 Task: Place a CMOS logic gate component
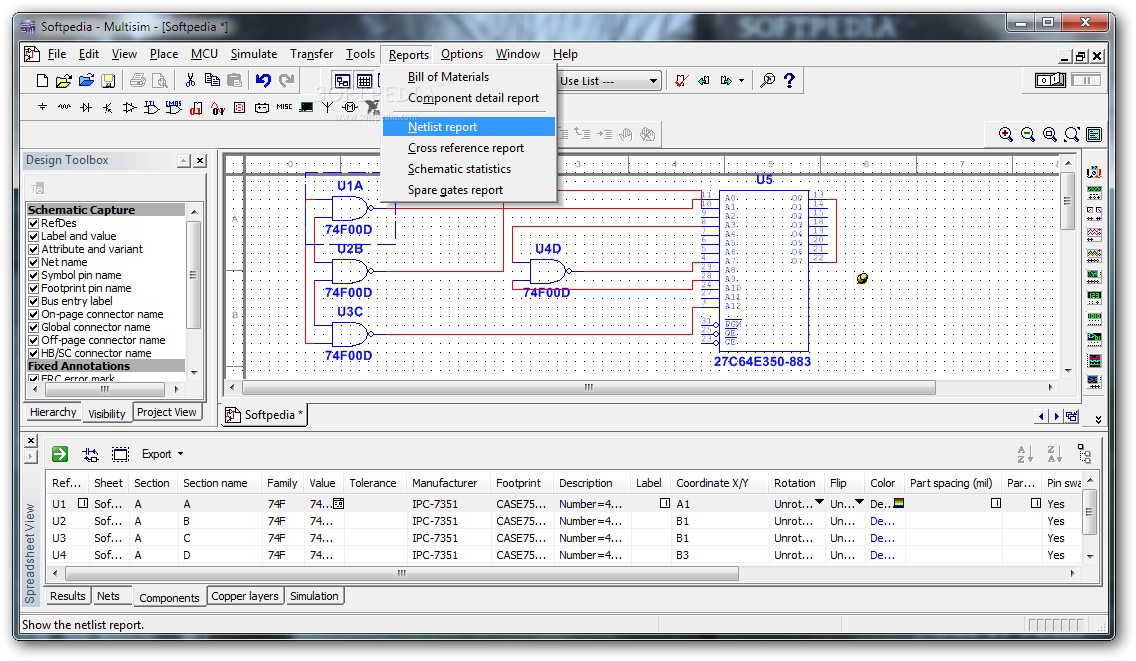[x=174, y=107]
